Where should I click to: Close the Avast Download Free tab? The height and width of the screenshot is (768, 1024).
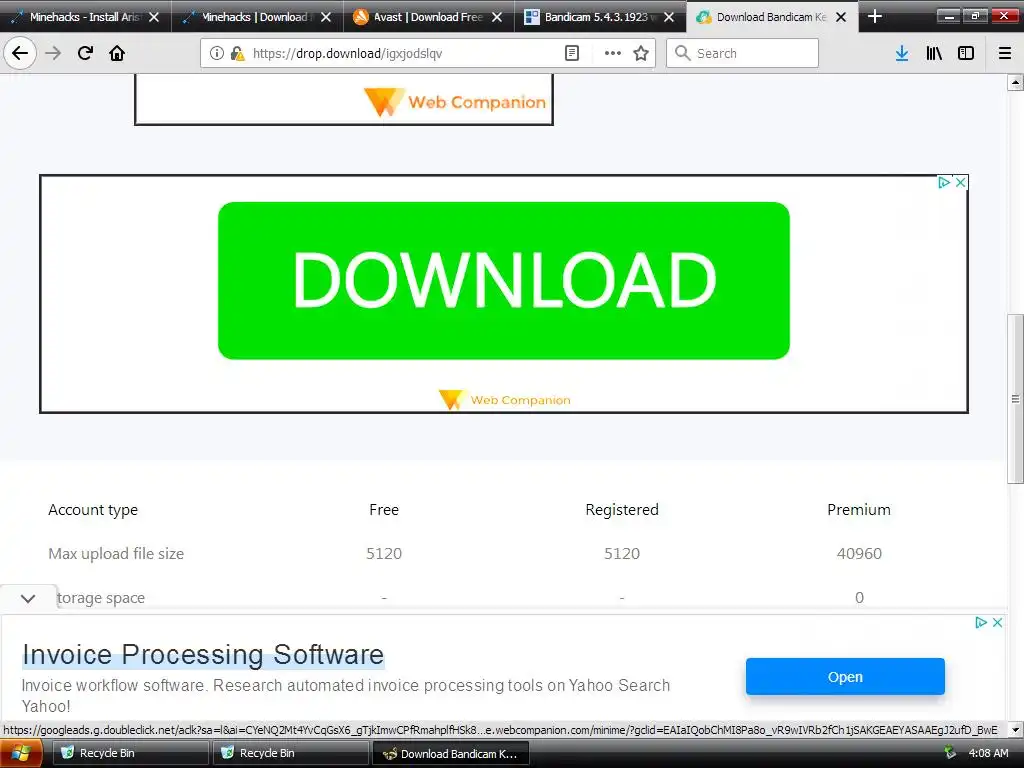[x=497, y=17]
